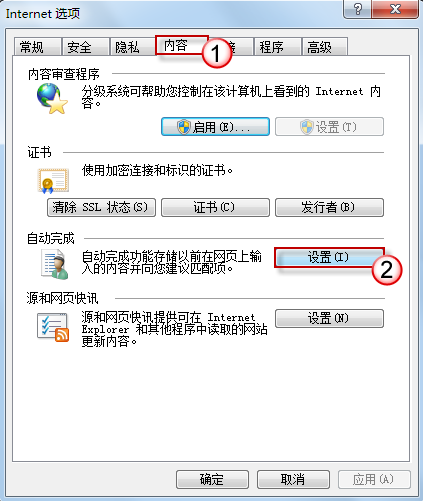Click the 发行者(B) button
Screen dimensions: 423x501
click(329, 207)
